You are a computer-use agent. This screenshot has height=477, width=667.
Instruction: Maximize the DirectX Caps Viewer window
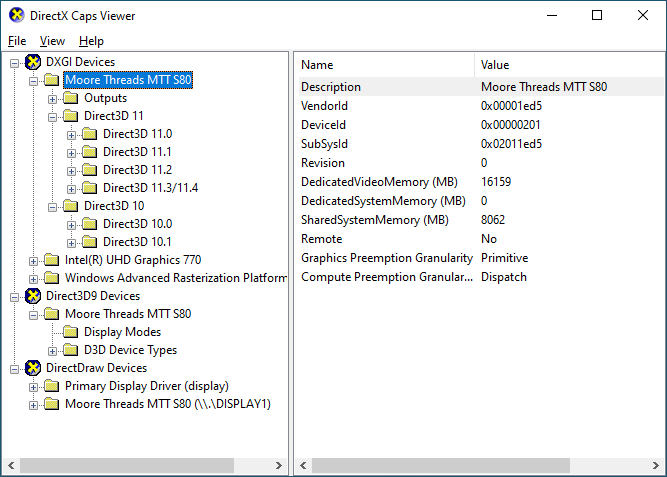point(597,15)
